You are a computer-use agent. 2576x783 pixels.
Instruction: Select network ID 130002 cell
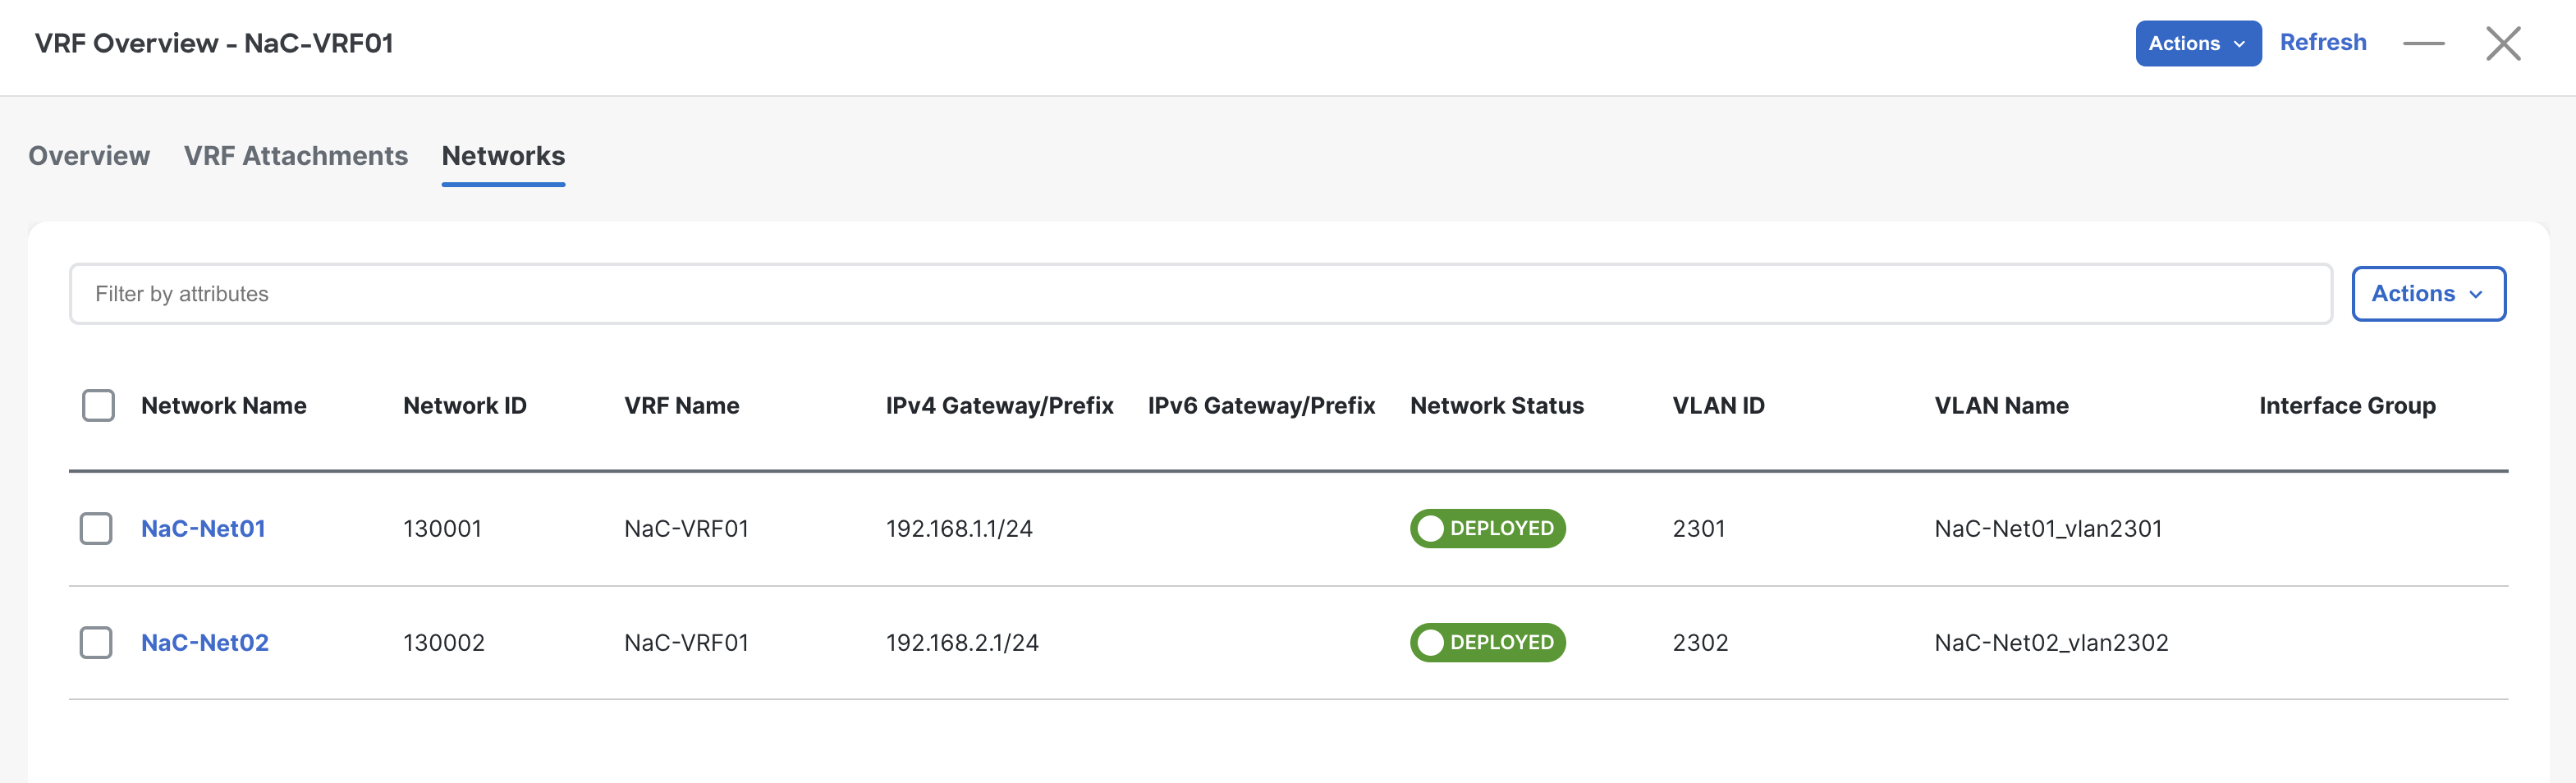[444, 643]
